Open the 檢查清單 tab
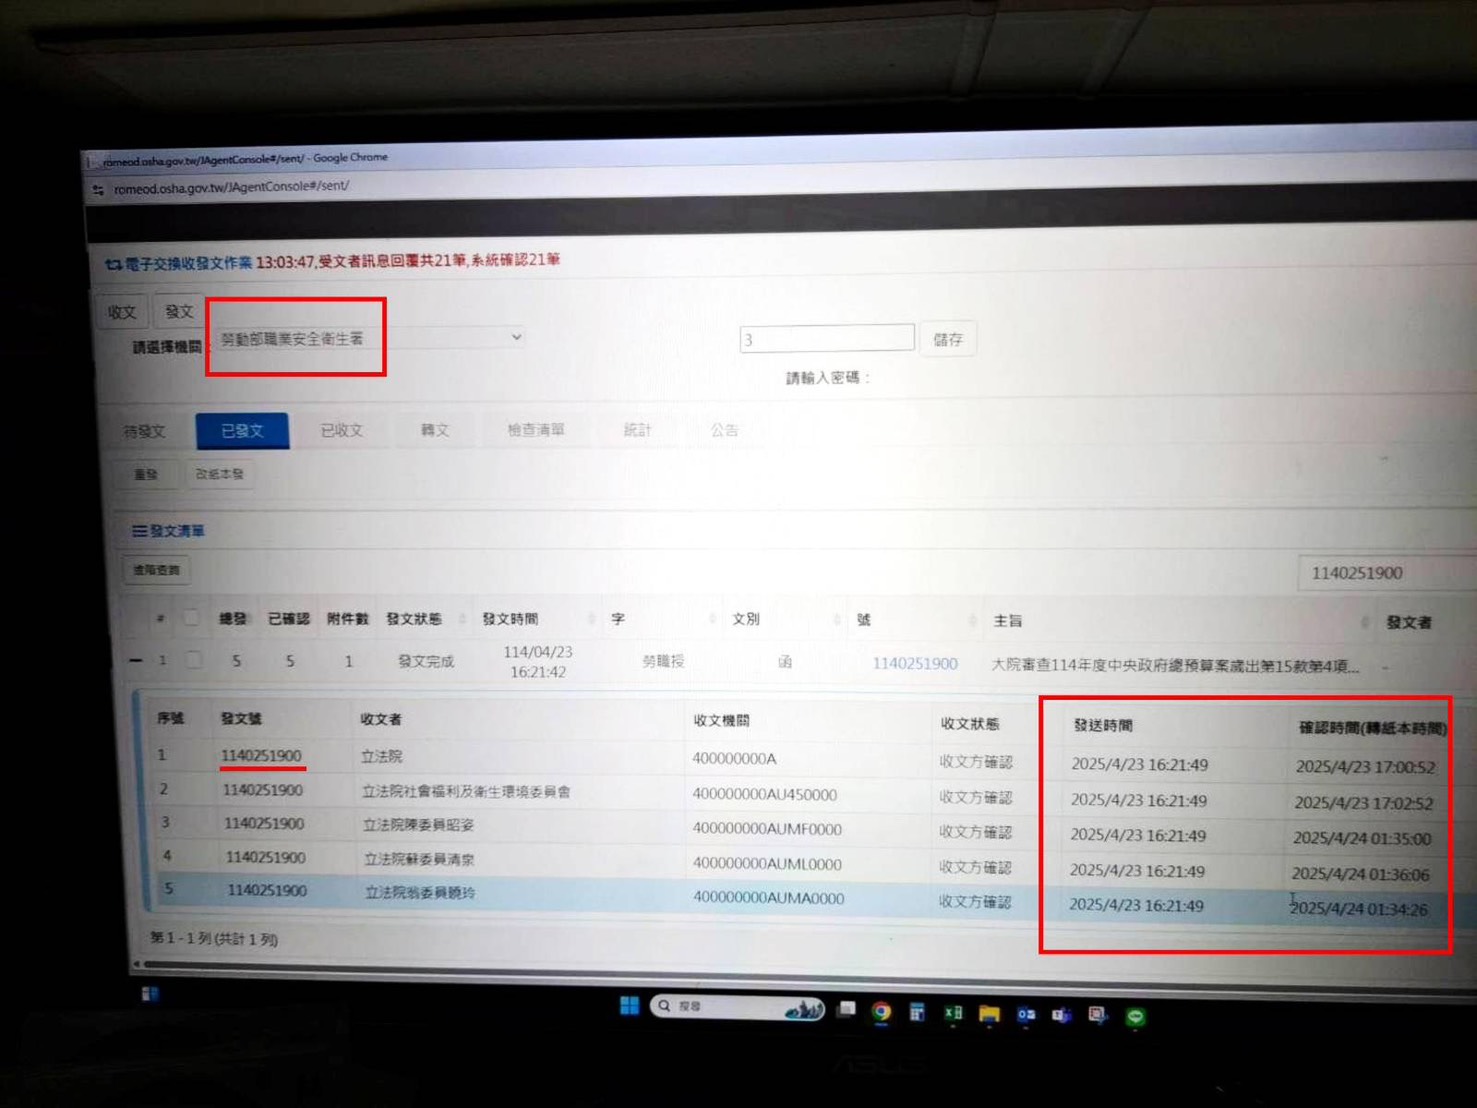This screenshot has width=1477, height=1108. [535, 430]
